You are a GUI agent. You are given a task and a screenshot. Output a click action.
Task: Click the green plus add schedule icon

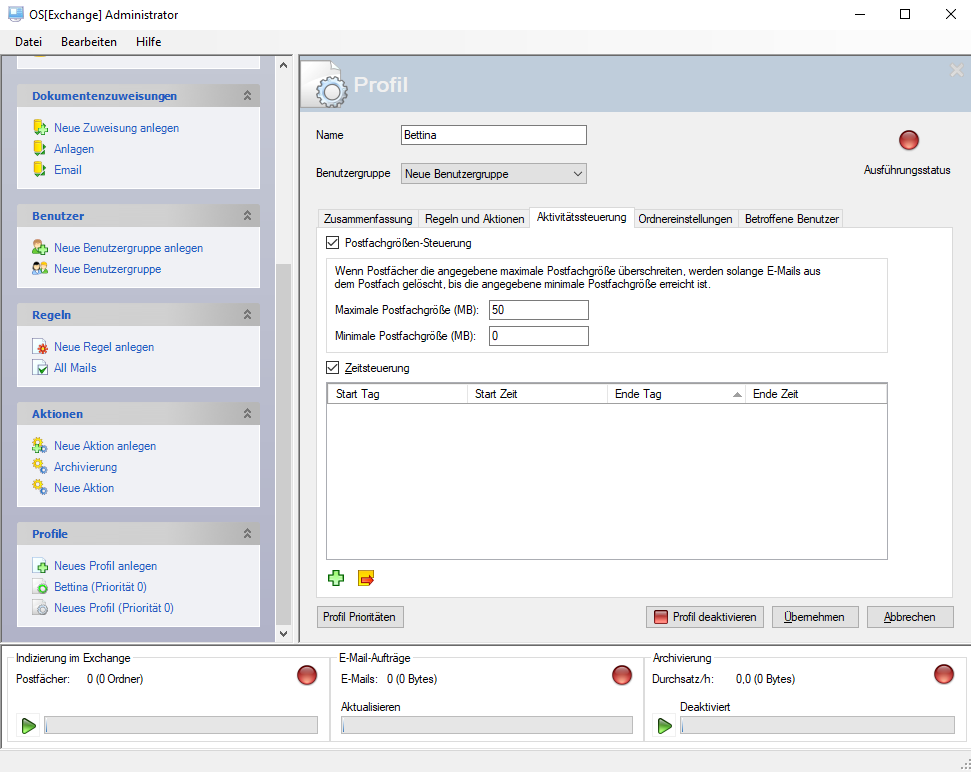click(x=336, y=578)
